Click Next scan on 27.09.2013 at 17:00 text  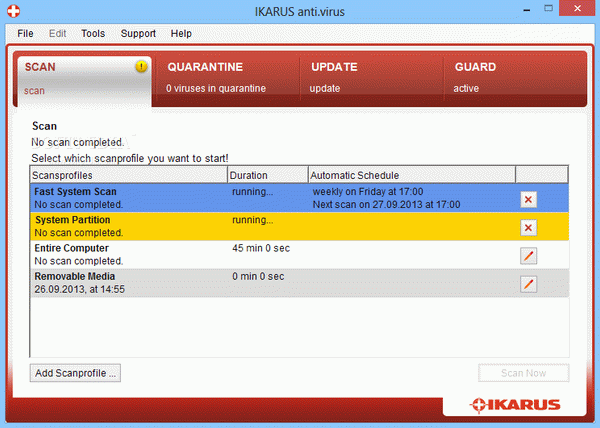(x=386, y=205)
